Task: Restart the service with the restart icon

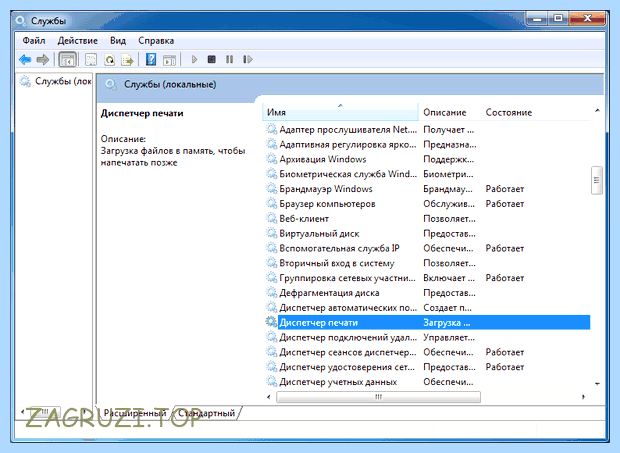Action: click(x=248, y=59)
